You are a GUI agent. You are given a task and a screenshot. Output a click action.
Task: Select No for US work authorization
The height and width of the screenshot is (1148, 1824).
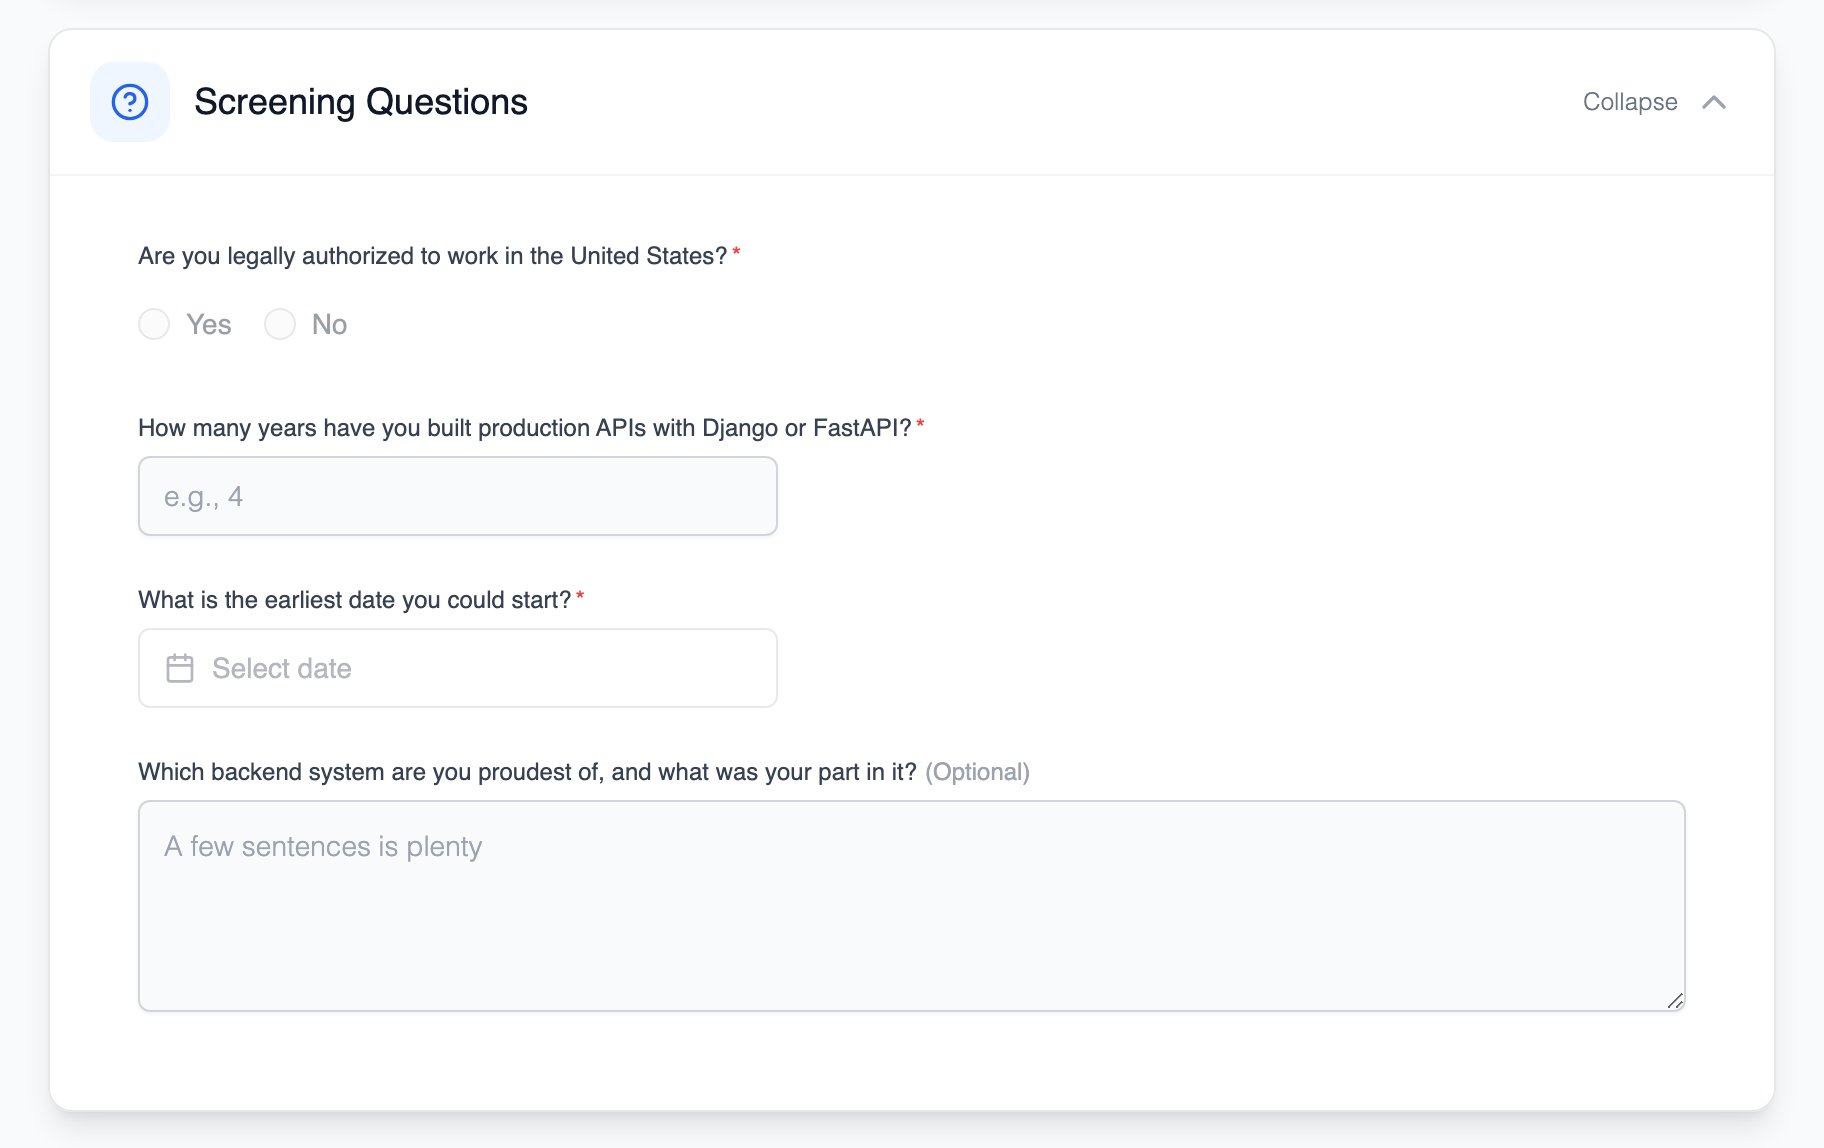pos(280,324)
